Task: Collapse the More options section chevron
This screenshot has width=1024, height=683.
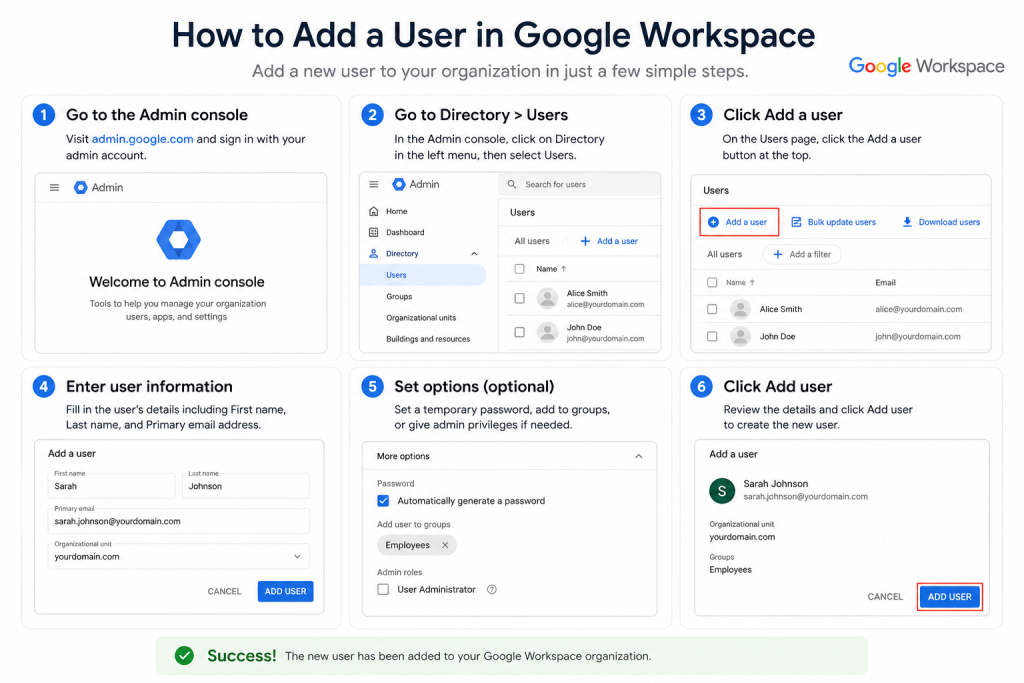Action: [639, 456]
